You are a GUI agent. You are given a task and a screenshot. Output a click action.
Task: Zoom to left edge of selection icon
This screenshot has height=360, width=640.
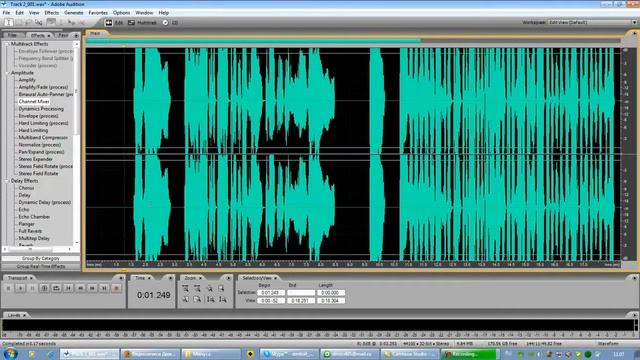pyautogui.click(x=185, y=300)
